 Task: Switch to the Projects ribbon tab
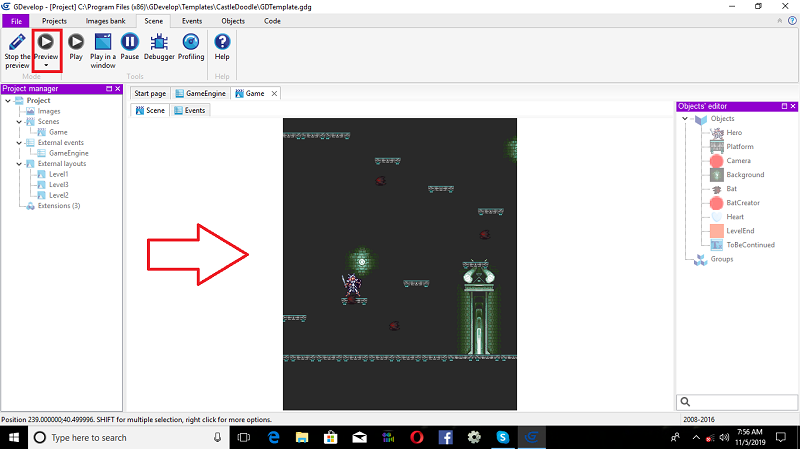point(54,21)
